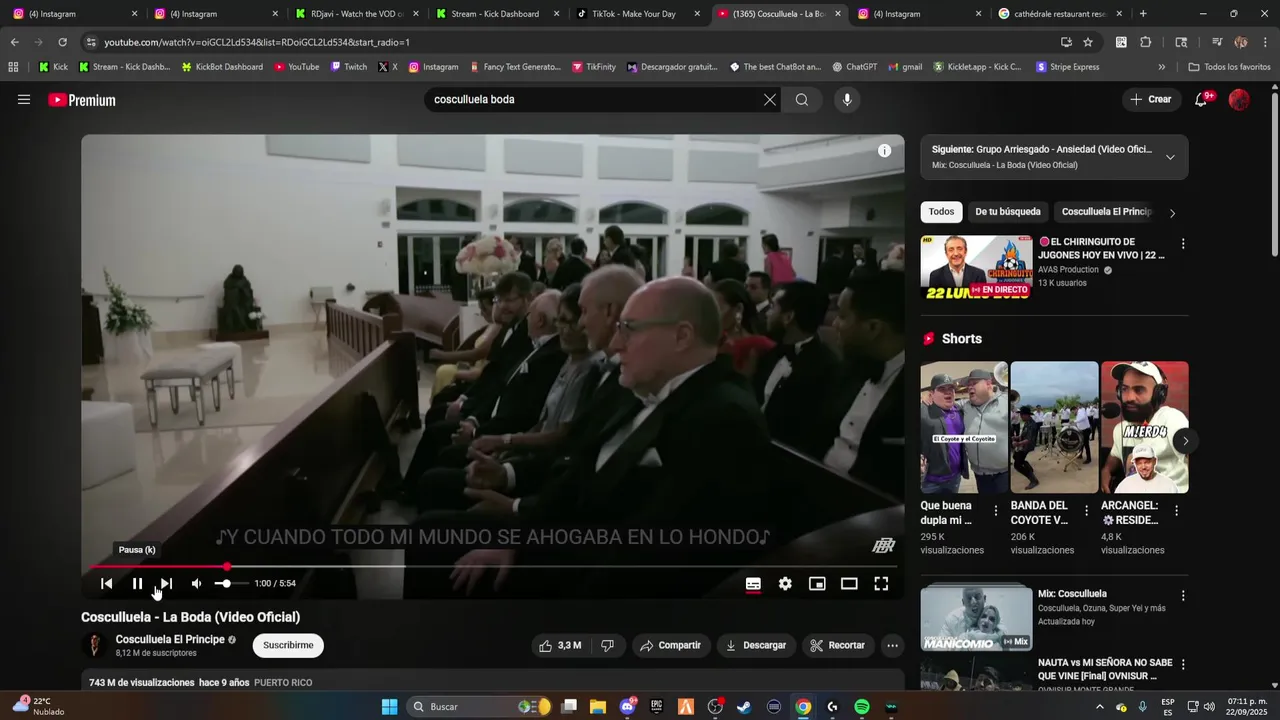1280x720 pixels.
Task: Like the video (3,3 M)
Action: [x=560, y=646]
